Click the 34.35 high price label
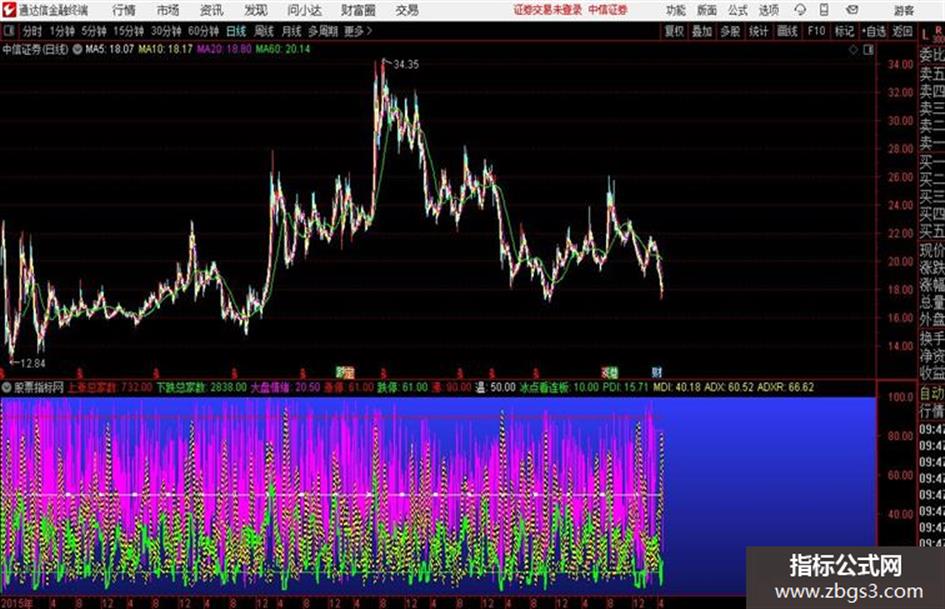Screen dimensions: 945x609 click(406, 65)
